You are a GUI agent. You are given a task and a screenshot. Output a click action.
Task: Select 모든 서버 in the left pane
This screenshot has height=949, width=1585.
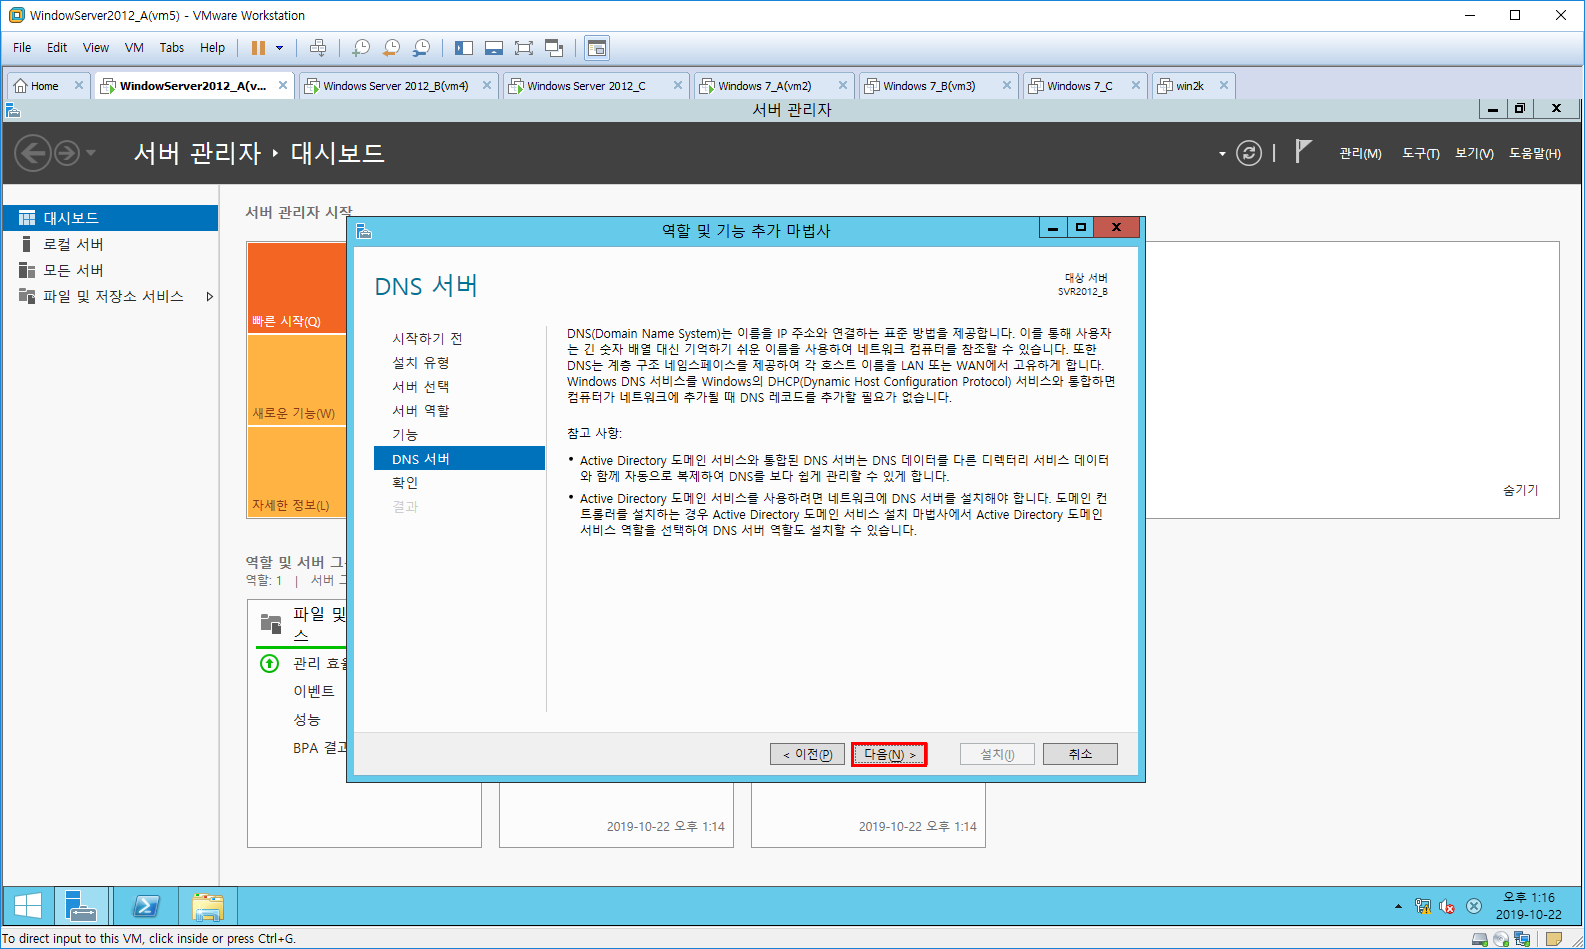[110, 270]
